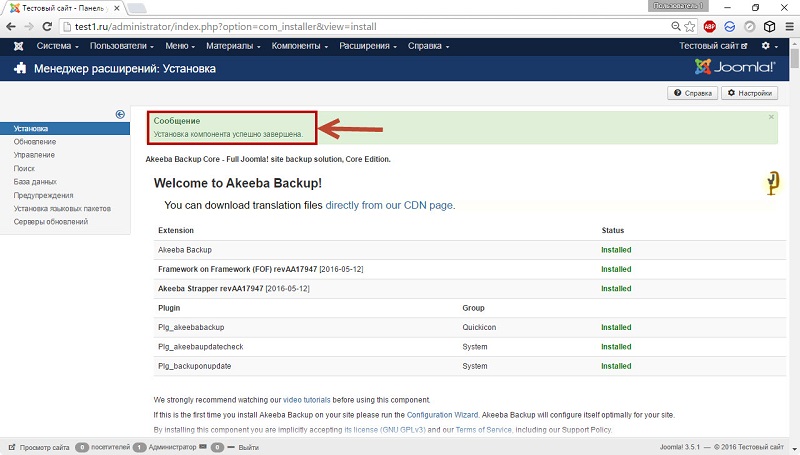Open the Справка dropdown in the top menu
The image size is (800, 455).
428,46
